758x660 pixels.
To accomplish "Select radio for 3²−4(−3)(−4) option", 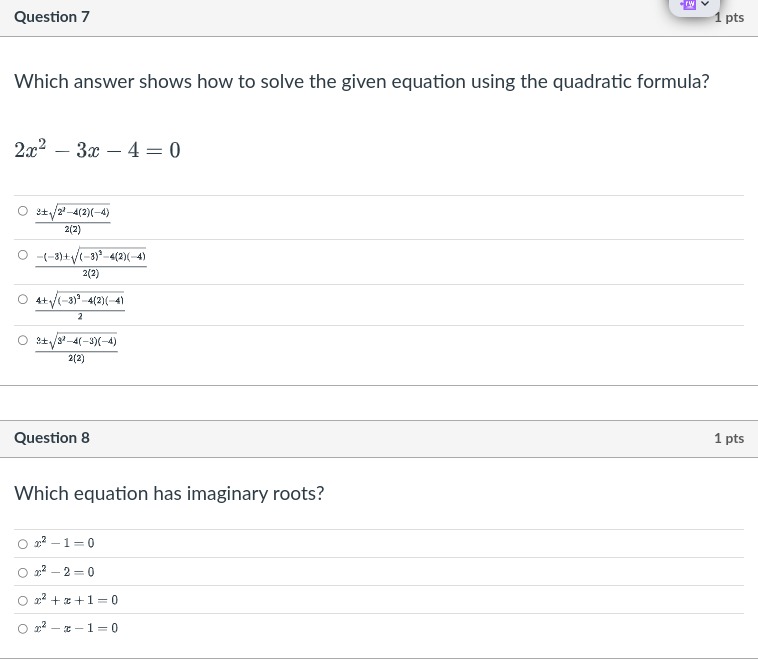I will point(23,340).
